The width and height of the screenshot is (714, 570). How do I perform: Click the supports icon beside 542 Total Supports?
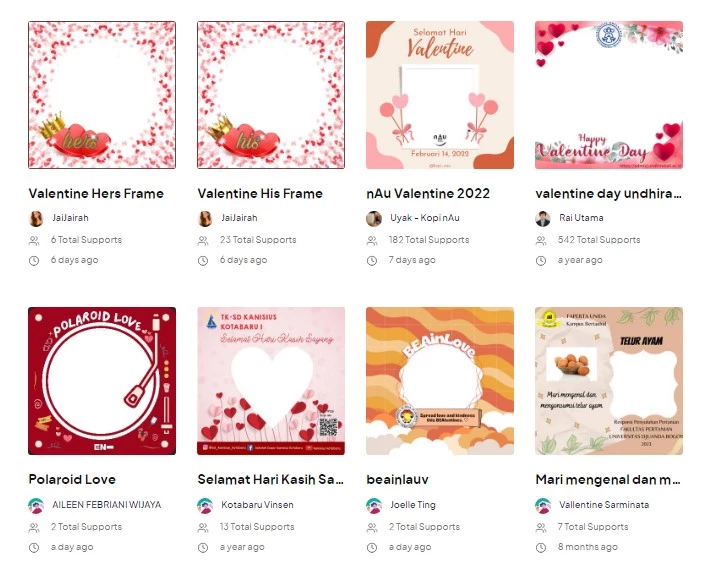(541, 240)
